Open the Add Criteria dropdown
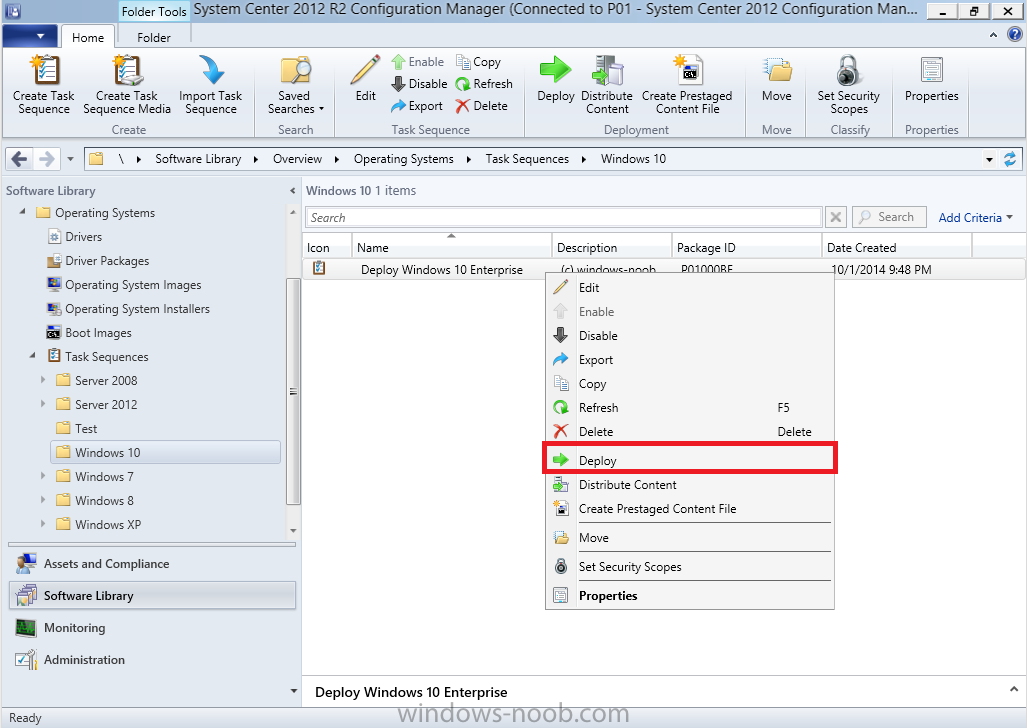 (975, 218)
